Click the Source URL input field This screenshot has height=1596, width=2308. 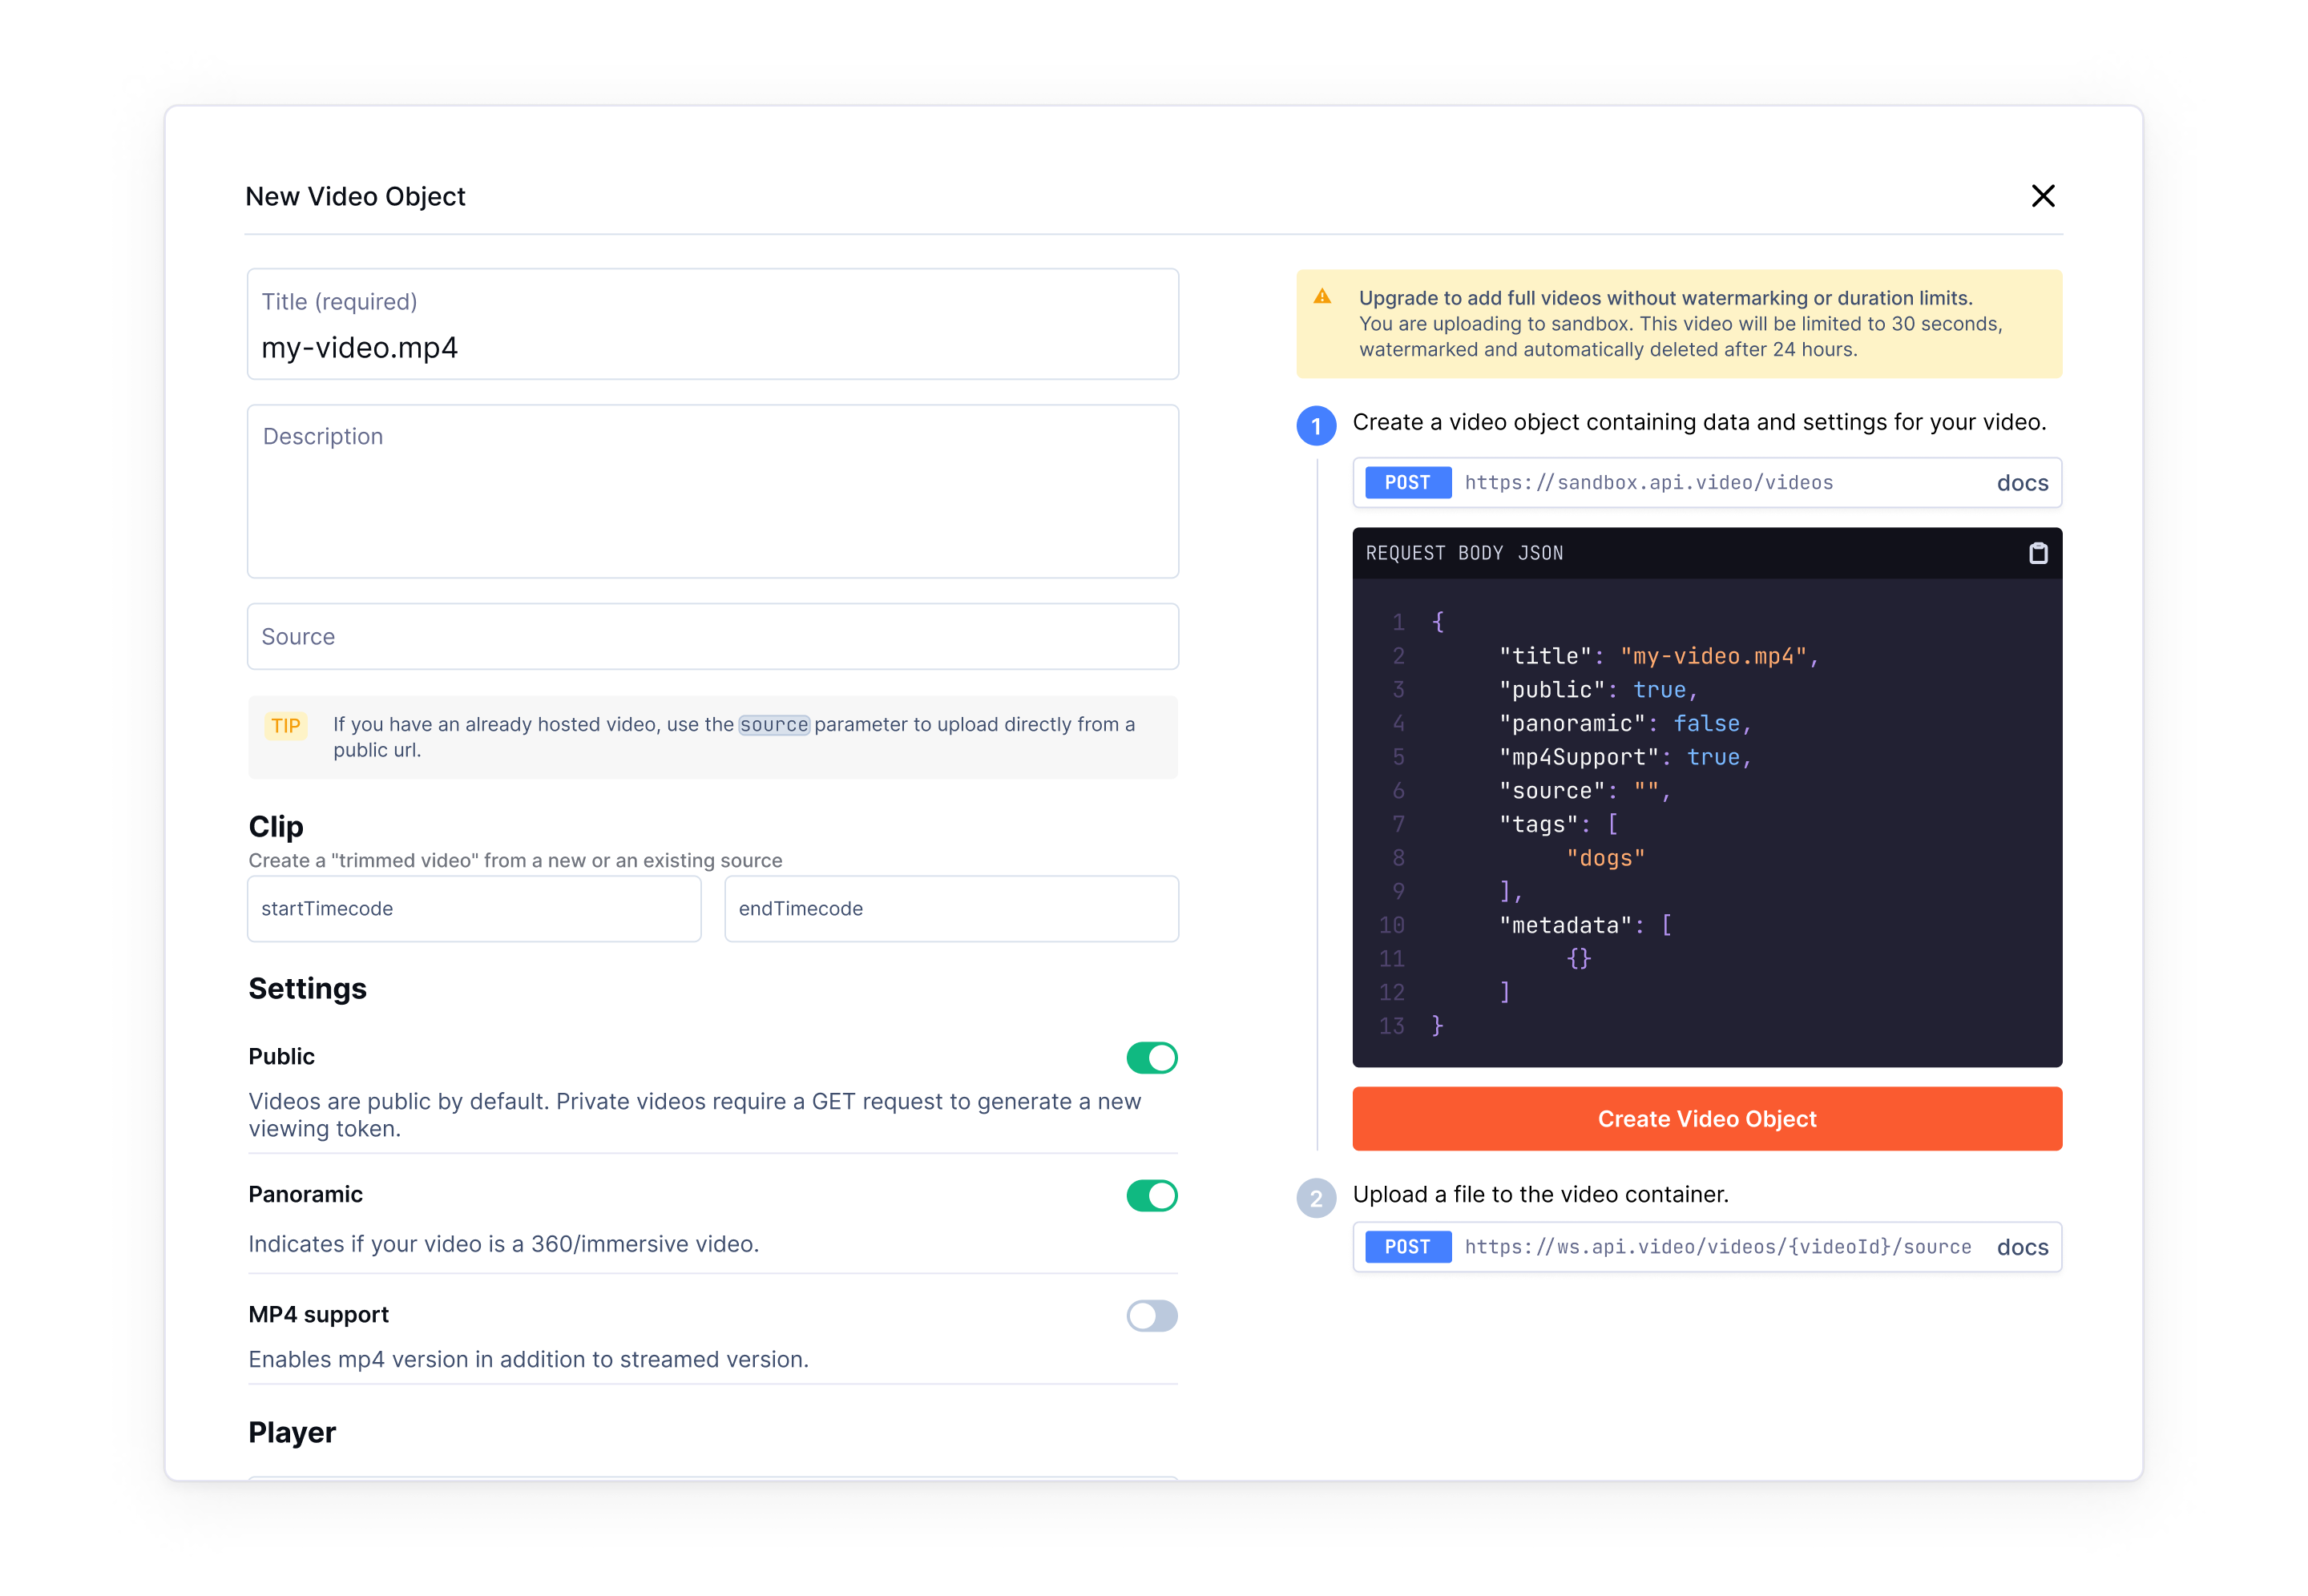[712, 637]
